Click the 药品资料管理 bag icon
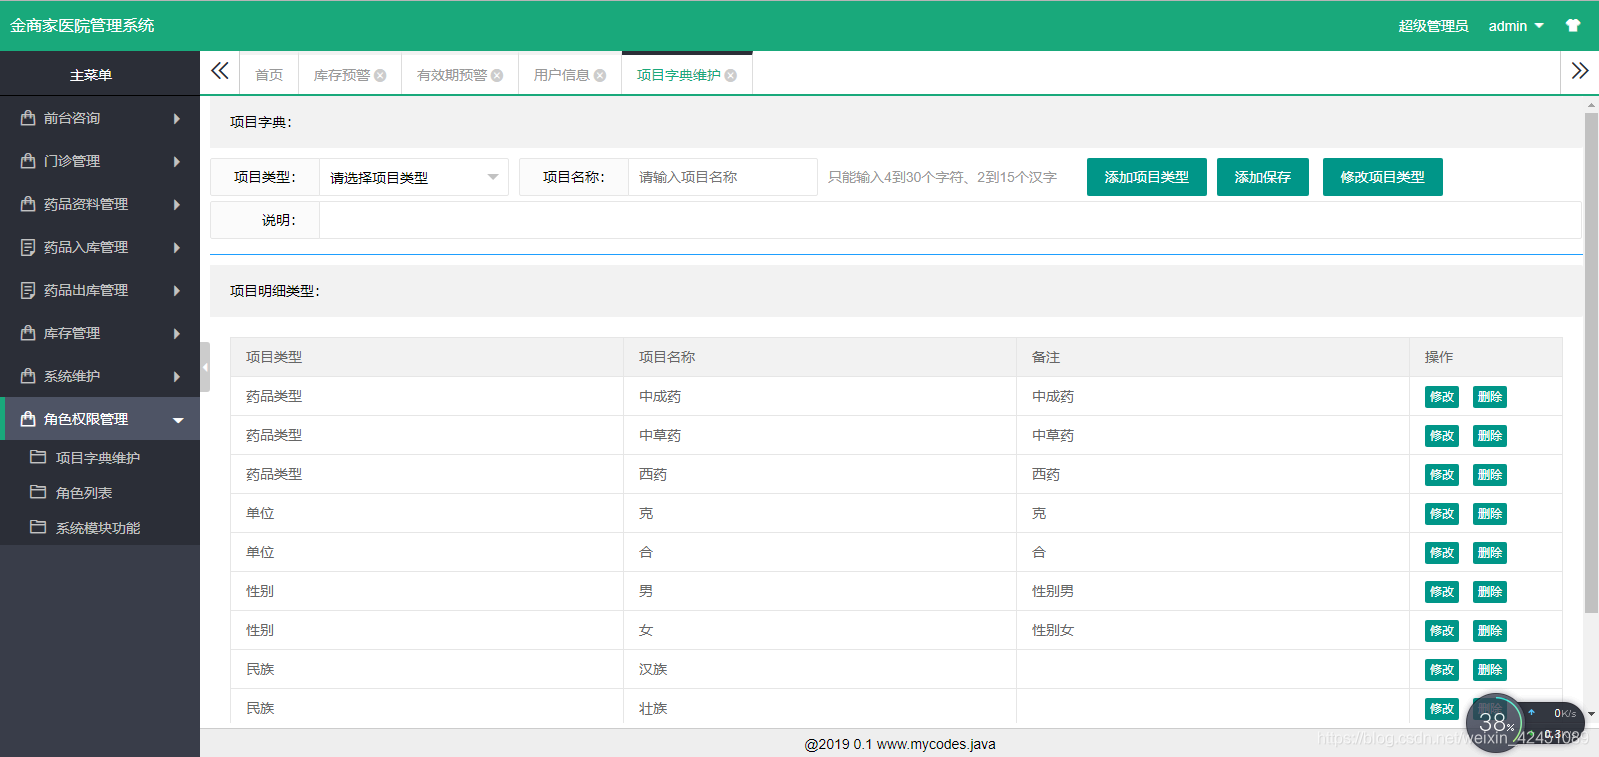This screenshot has height=757, width=1599. pos(28,204)
